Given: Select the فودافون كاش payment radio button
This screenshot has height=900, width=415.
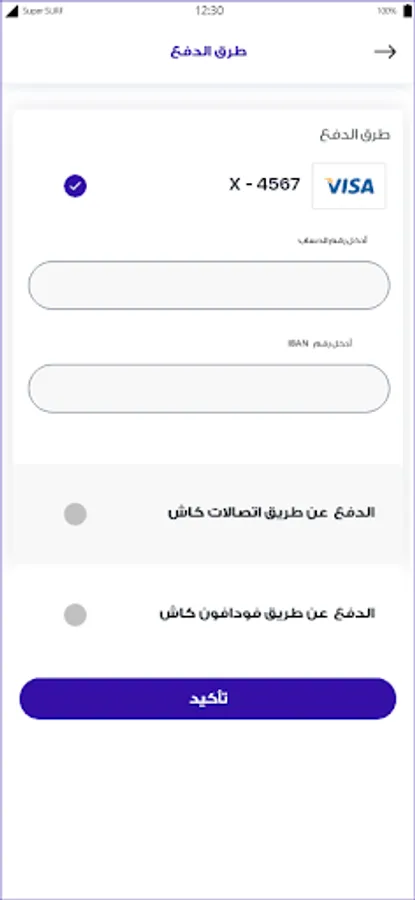Looking at the screenshot, I should (x=75, y=615).
